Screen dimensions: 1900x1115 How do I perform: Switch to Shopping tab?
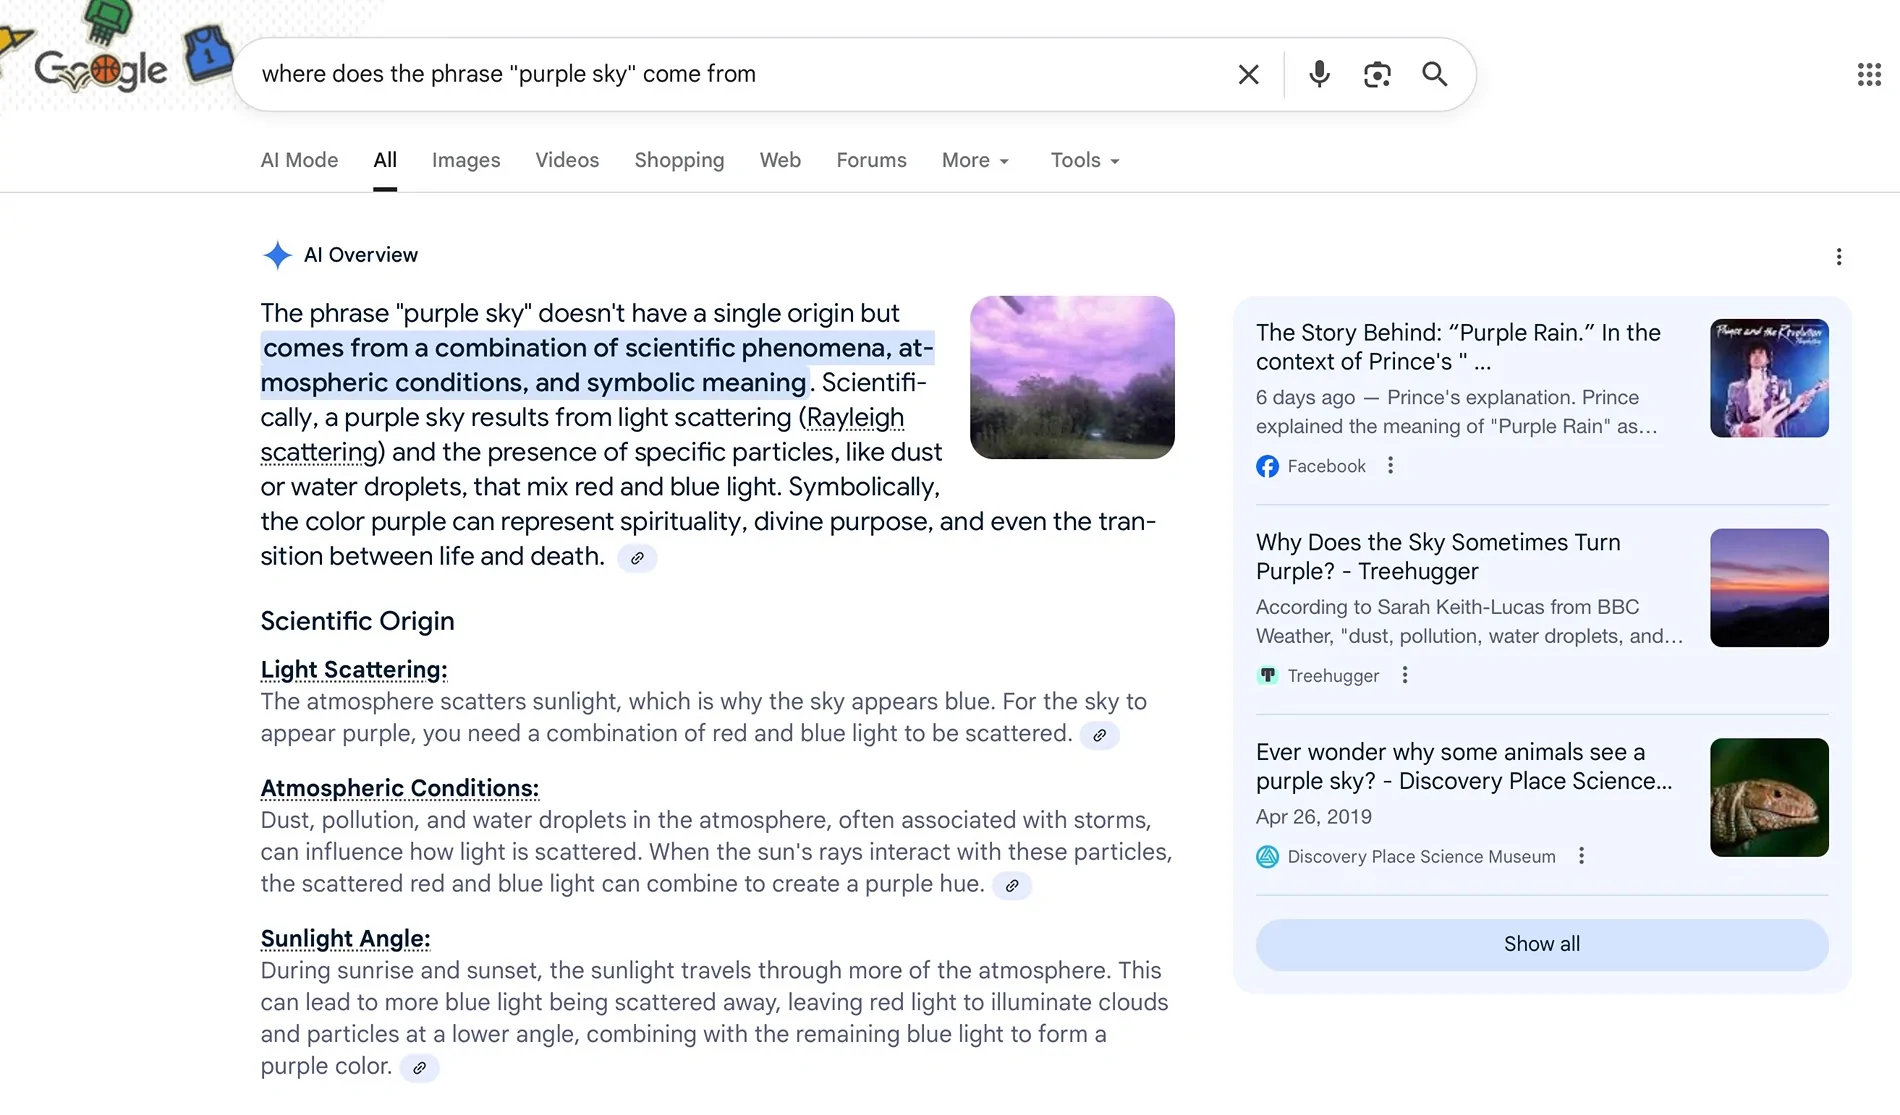tap(679, 160)
